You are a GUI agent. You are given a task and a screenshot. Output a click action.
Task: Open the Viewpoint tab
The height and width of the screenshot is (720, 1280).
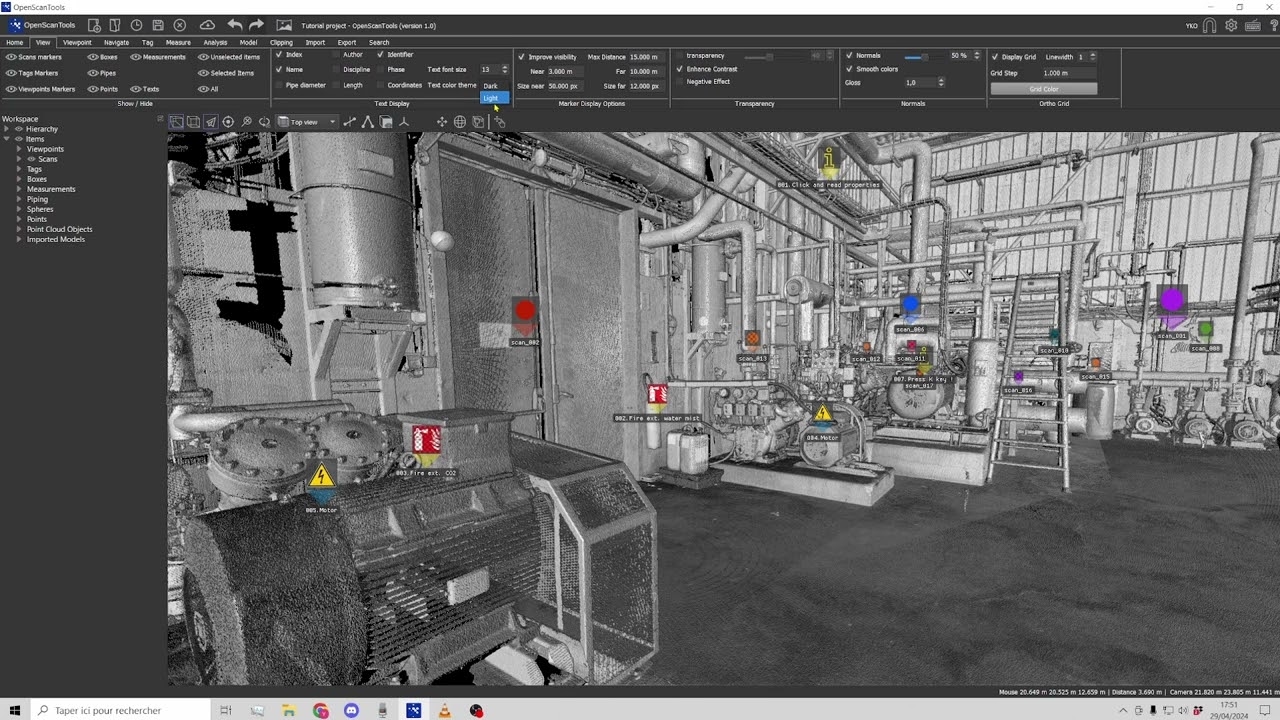pos(77,43)
